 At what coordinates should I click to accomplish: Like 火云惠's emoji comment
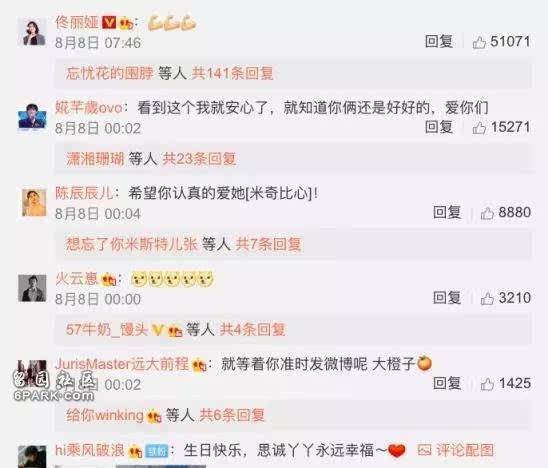(487, 298)
